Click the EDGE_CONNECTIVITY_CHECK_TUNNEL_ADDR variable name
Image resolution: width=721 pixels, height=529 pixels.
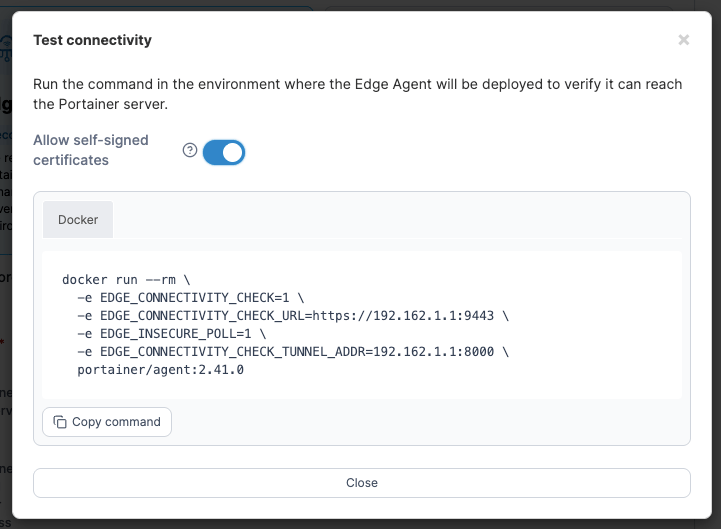click(x=233, y=351)
